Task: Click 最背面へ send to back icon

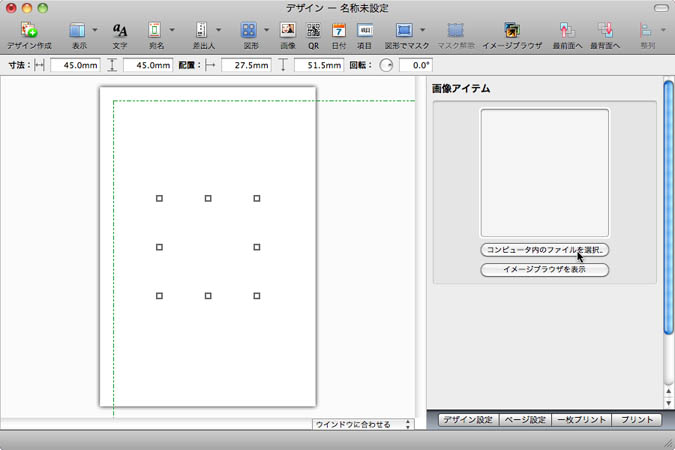Action: click(605, 31)
